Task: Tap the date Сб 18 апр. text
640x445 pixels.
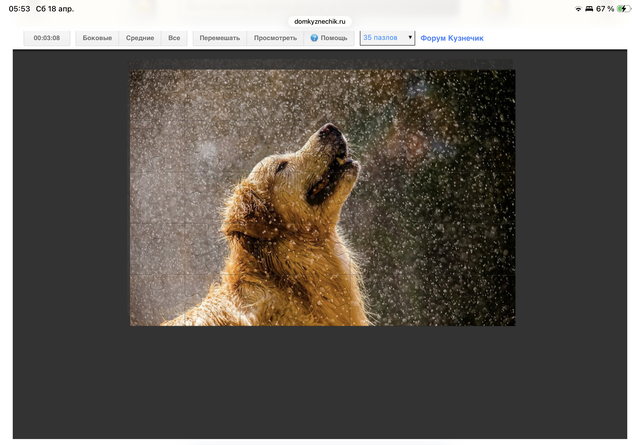Action: tap(55, 9)
